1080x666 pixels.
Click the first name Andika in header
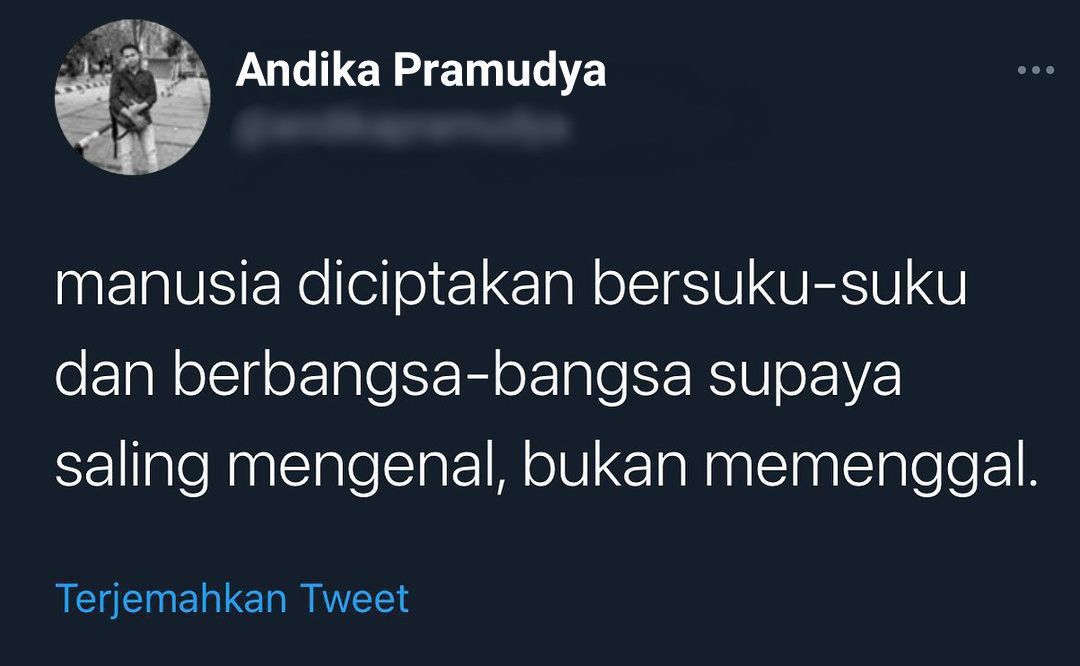[308, 69]
